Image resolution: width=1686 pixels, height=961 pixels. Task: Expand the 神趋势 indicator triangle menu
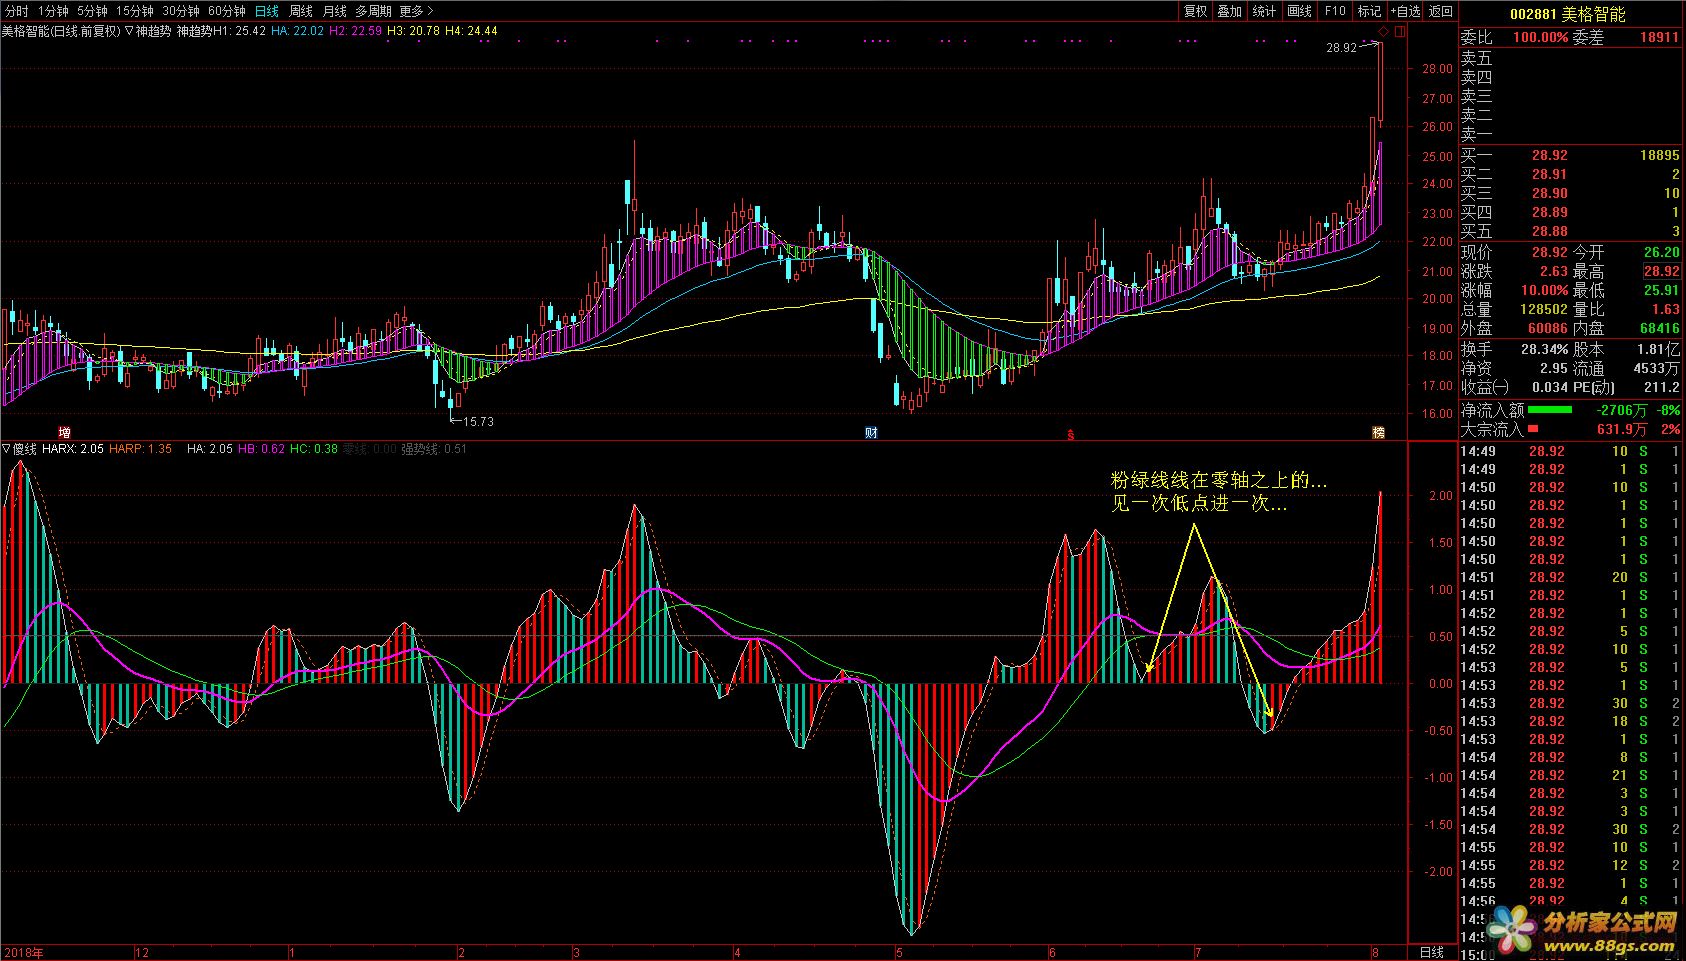(130, 31)
